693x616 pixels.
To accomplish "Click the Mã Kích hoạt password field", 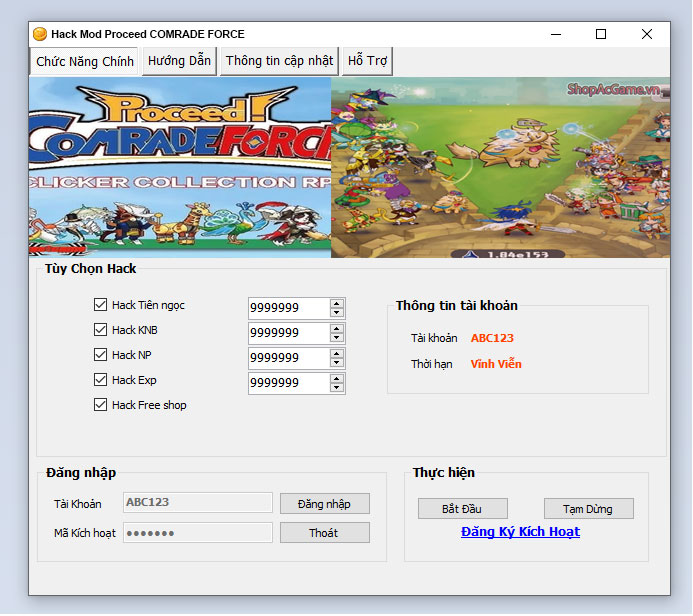I will [198, 532].
